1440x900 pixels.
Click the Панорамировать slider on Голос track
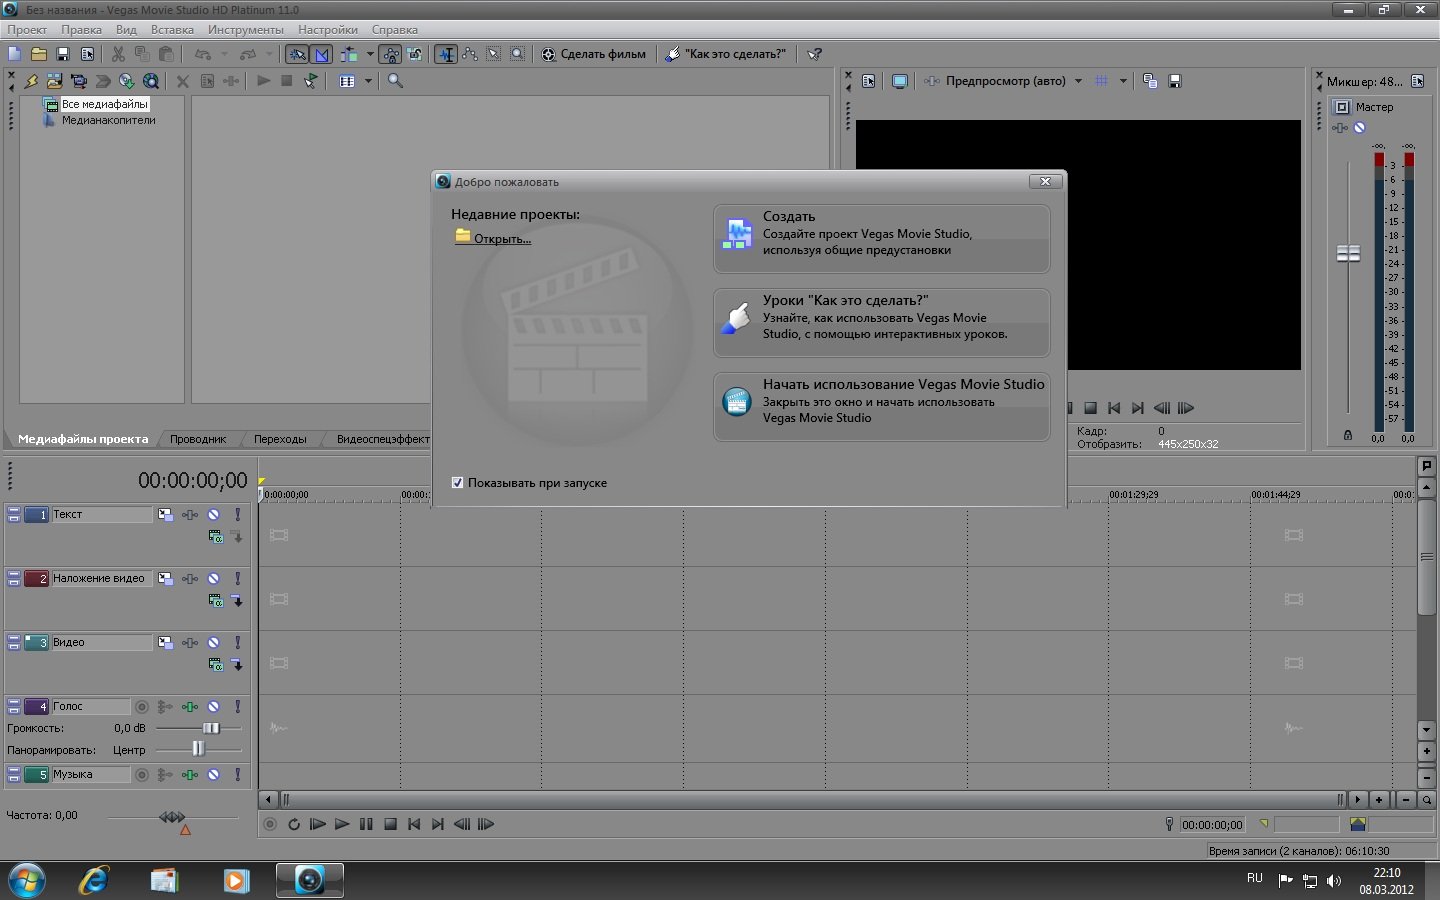click(x=199, y=749)
